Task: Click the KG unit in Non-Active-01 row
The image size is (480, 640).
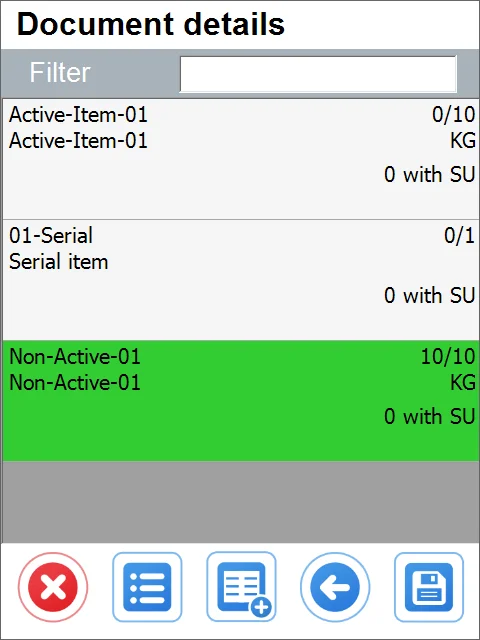Action: 463,382
